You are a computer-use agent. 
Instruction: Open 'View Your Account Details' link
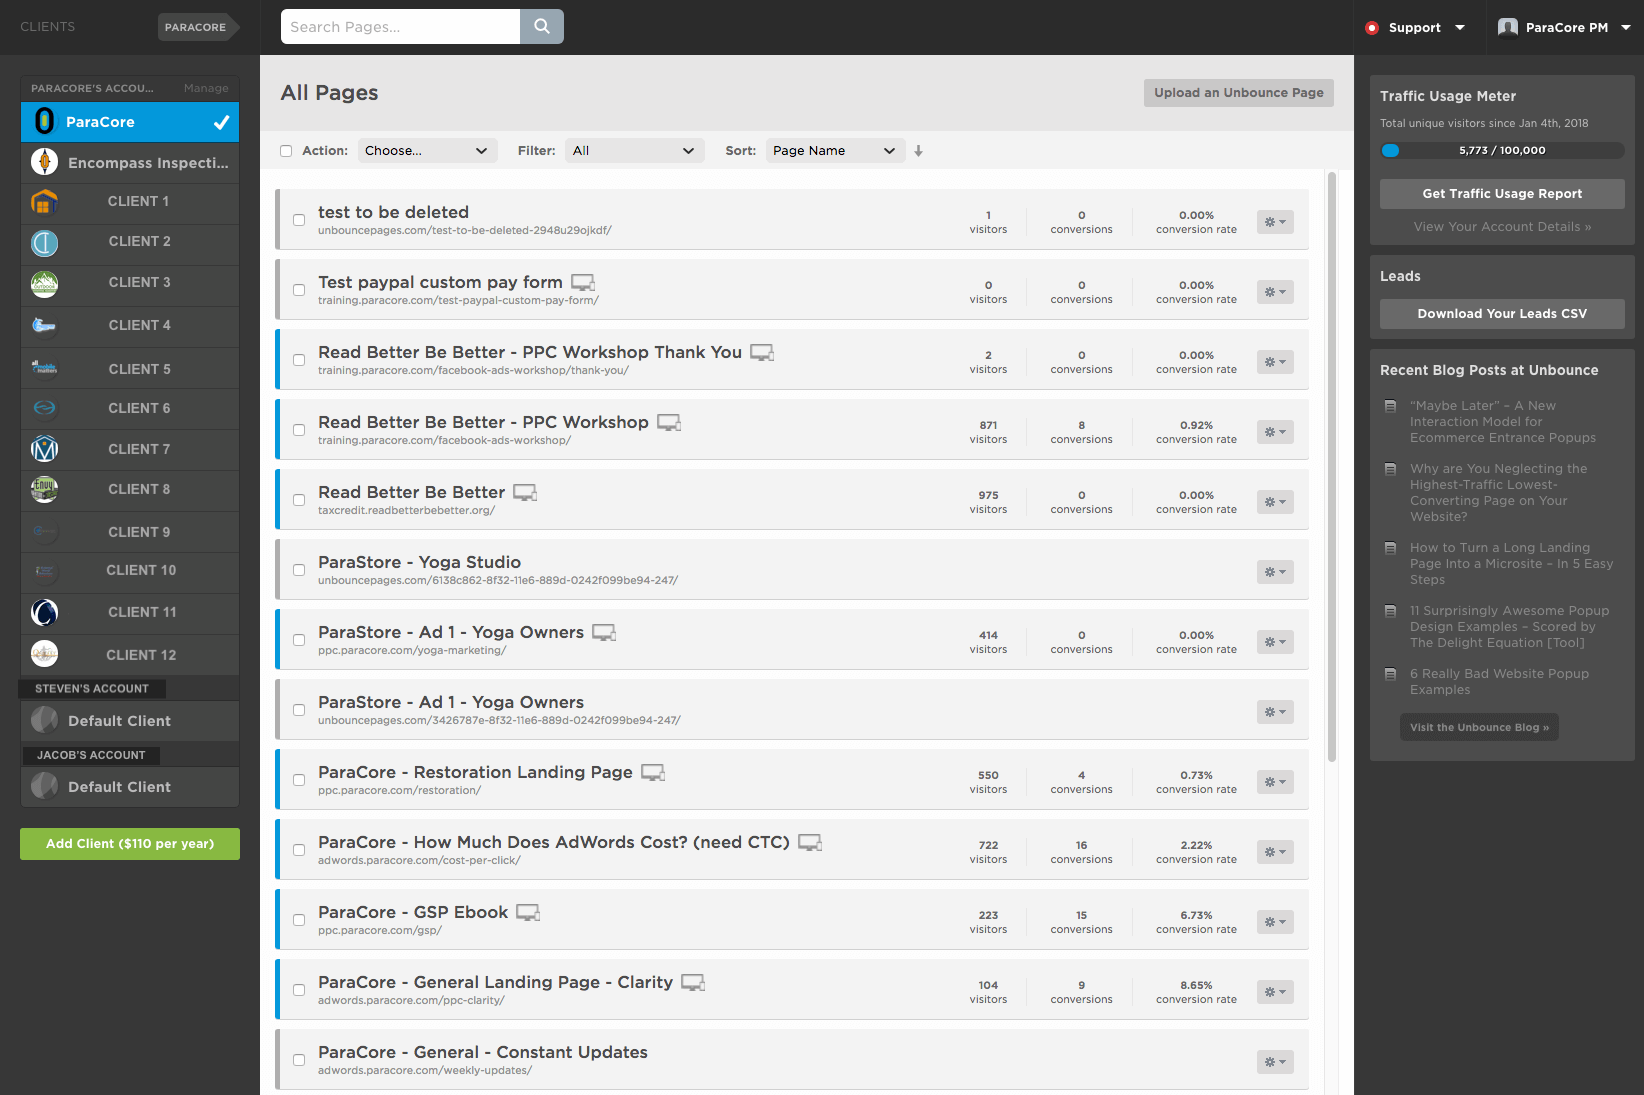[1502, 227]
